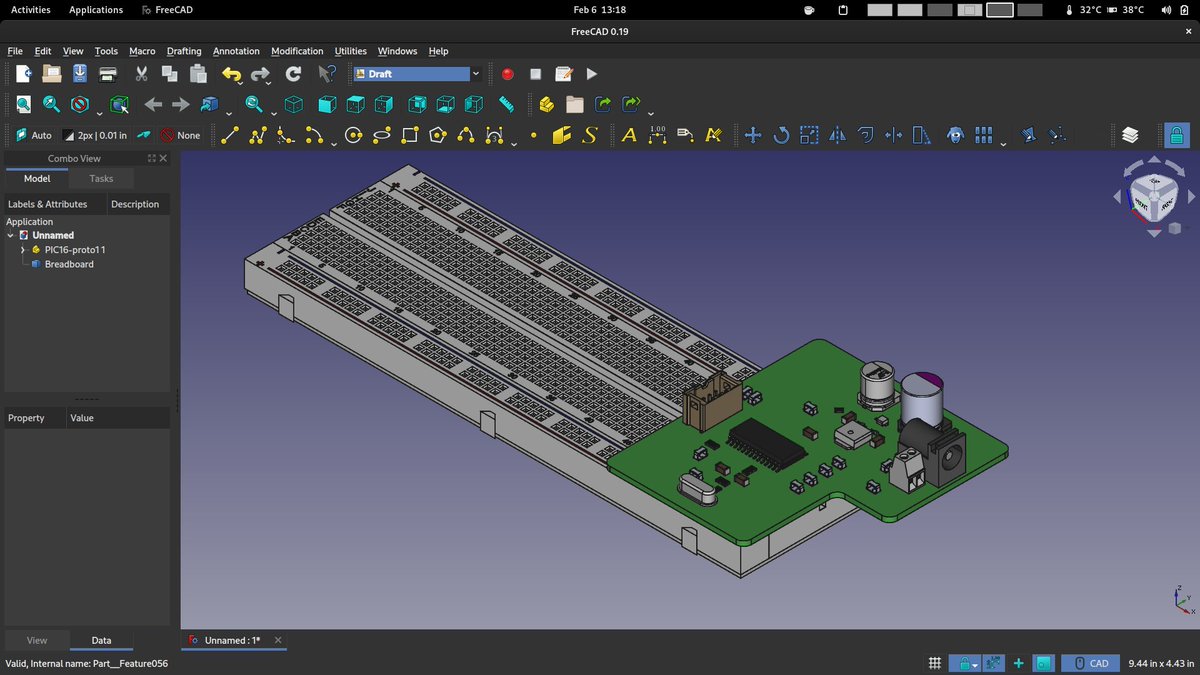Viewport: 1200px width, 675px height.
Task: Select the Draft Text annotation tool
Action: pos(629,135)
